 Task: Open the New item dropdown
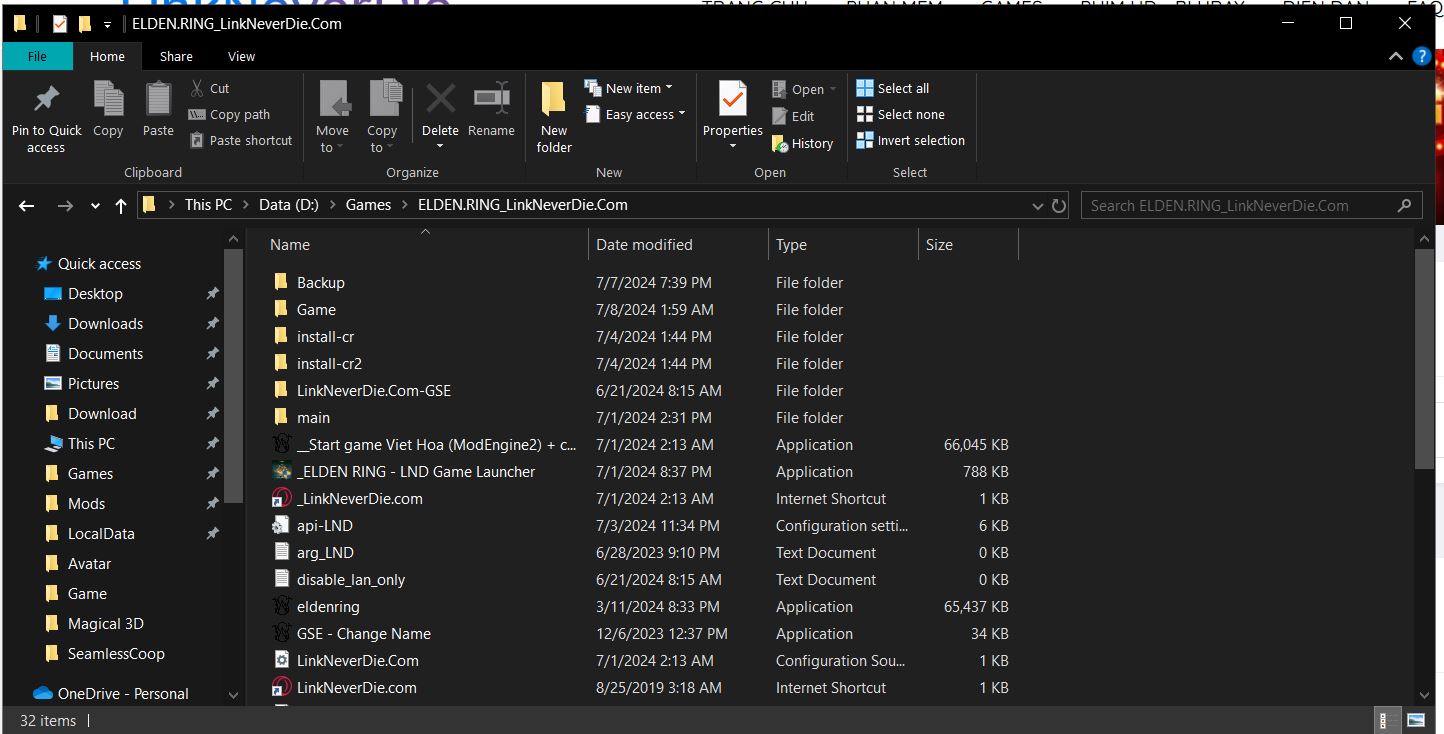tap(629, 88)
